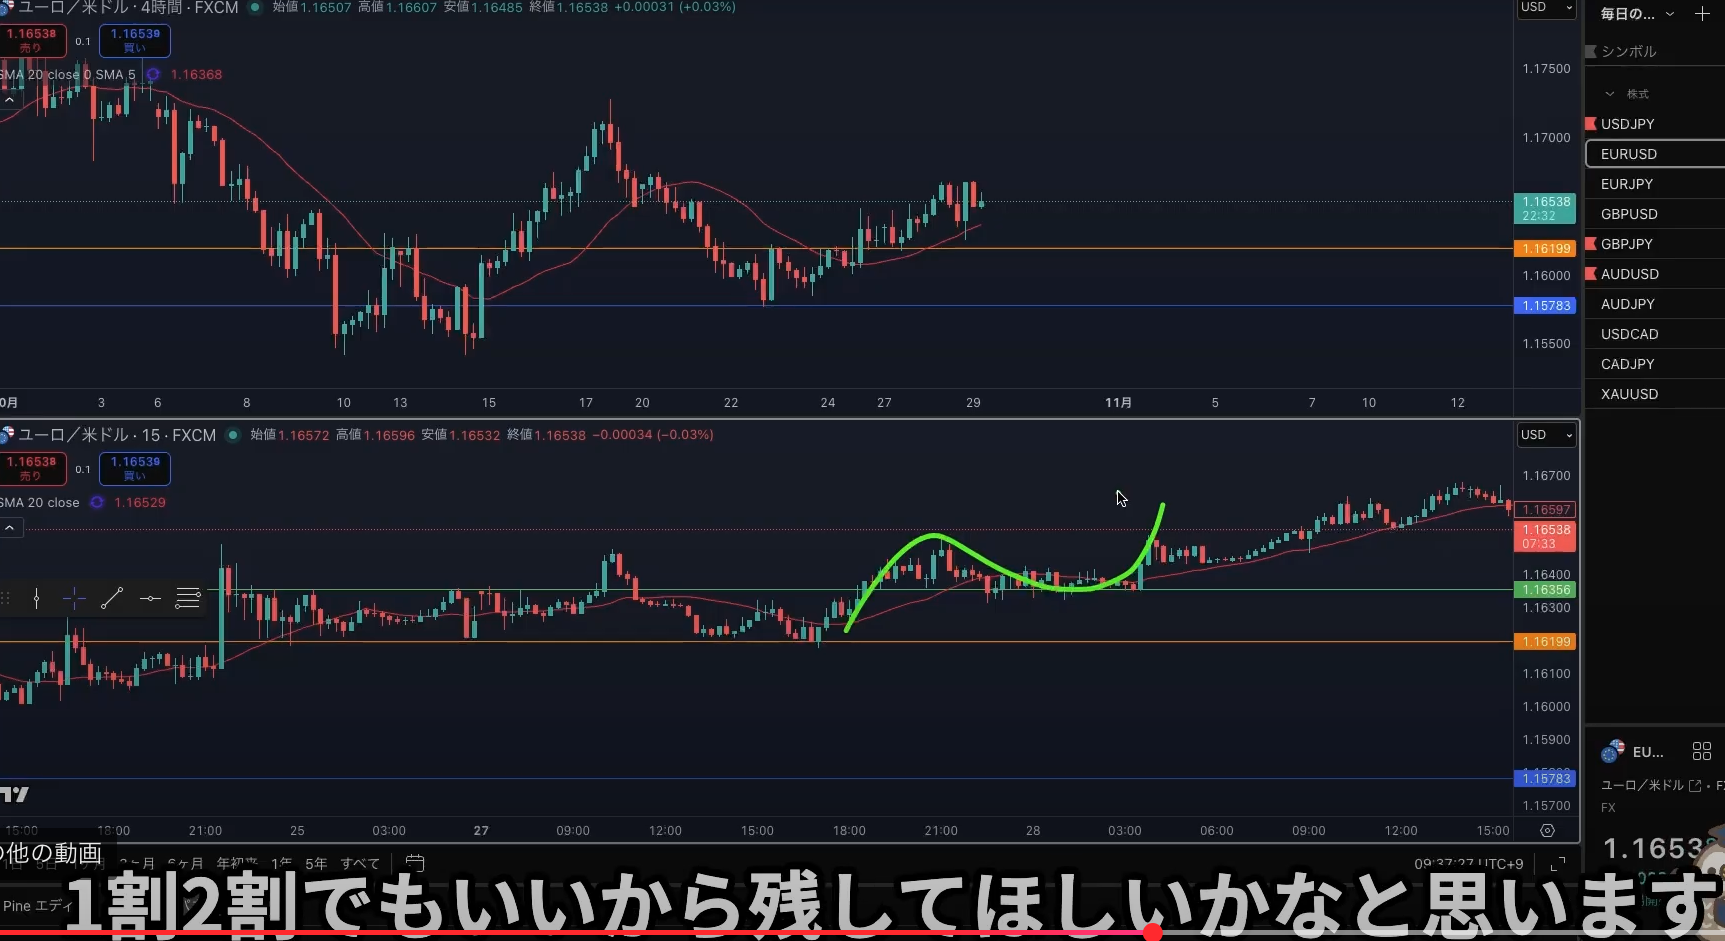Click the red flag next to AUDUSD
This screenshot has width=1725, height=941.
click(x=1591, y=274)
